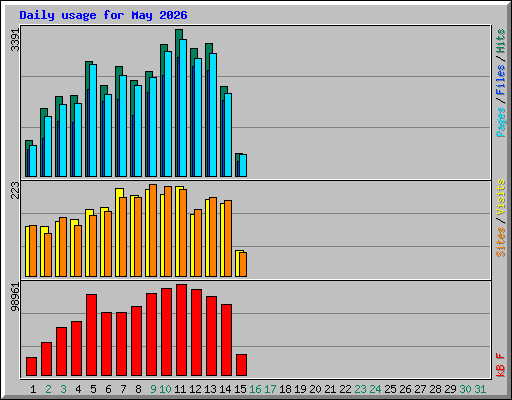The width and height of the screenshot is (512, 400).
Task: Click the 'Files' legend label
Action: click(x=501, y=80)
